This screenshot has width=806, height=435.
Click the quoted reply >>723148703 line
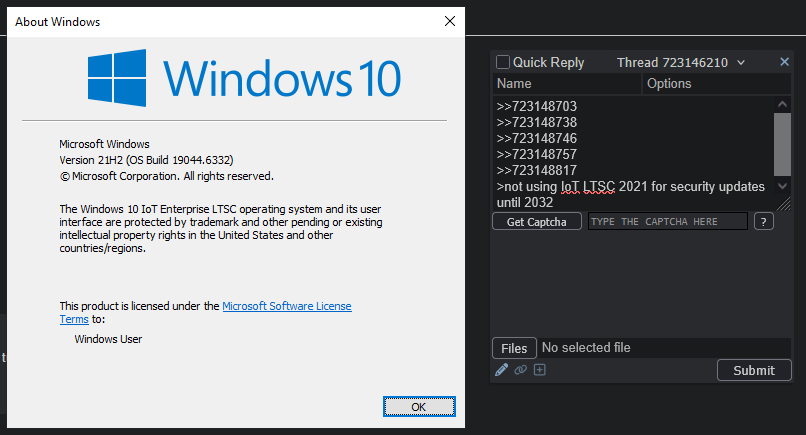pos(537,106)
